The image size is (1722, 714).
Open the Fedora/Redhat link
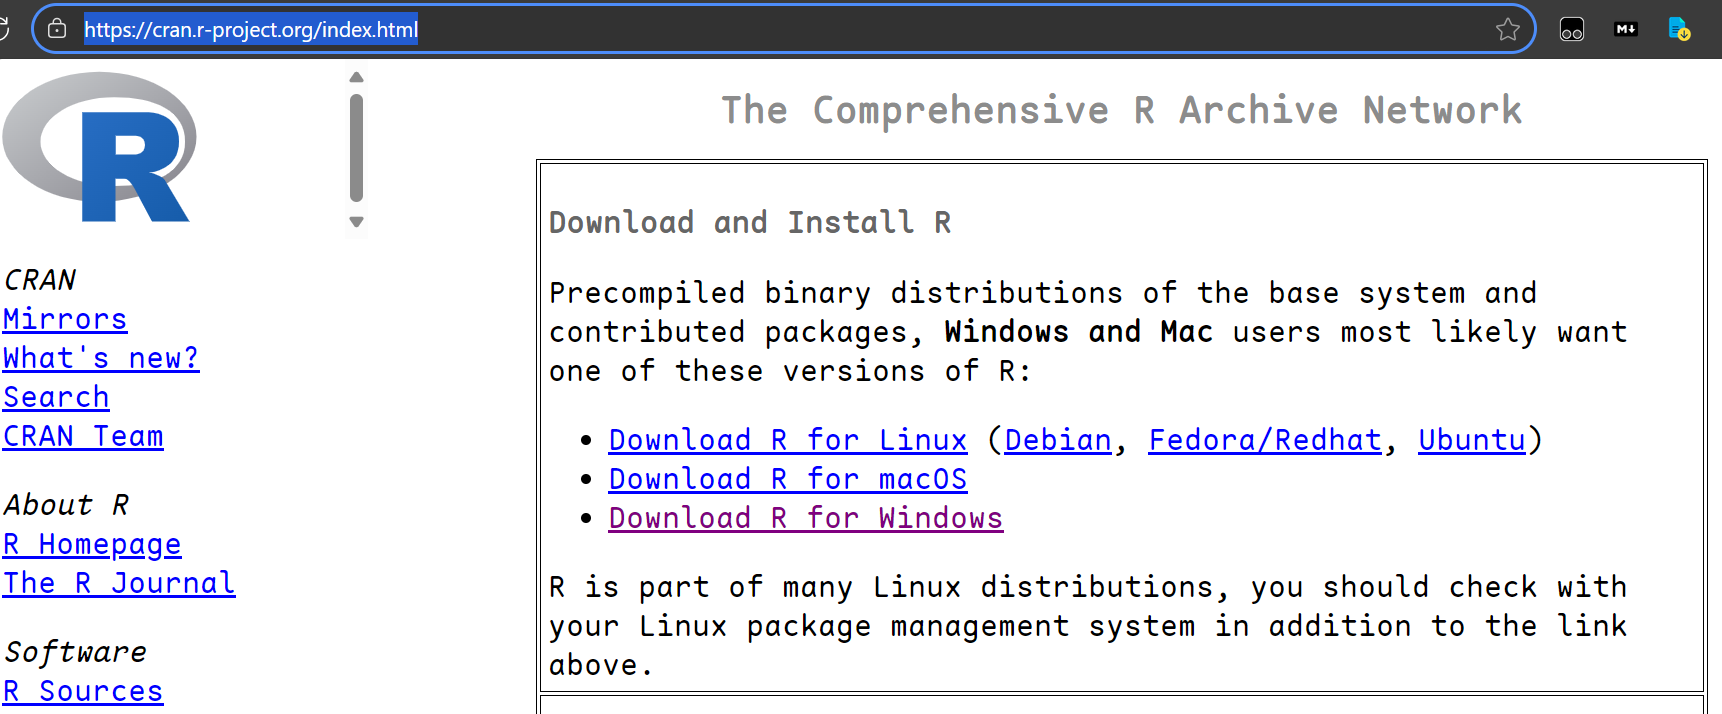1265,440
